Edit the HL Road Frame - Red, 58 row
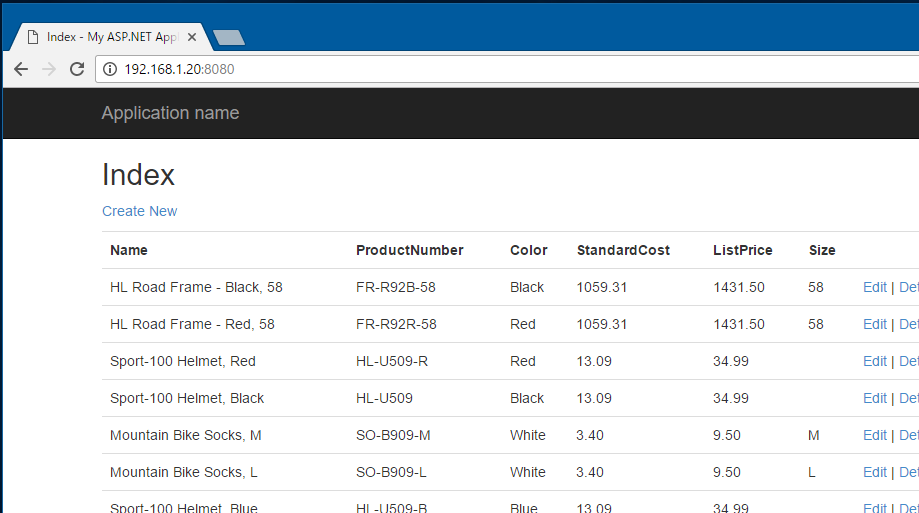 pyautogui.click(x=874, y=324)
